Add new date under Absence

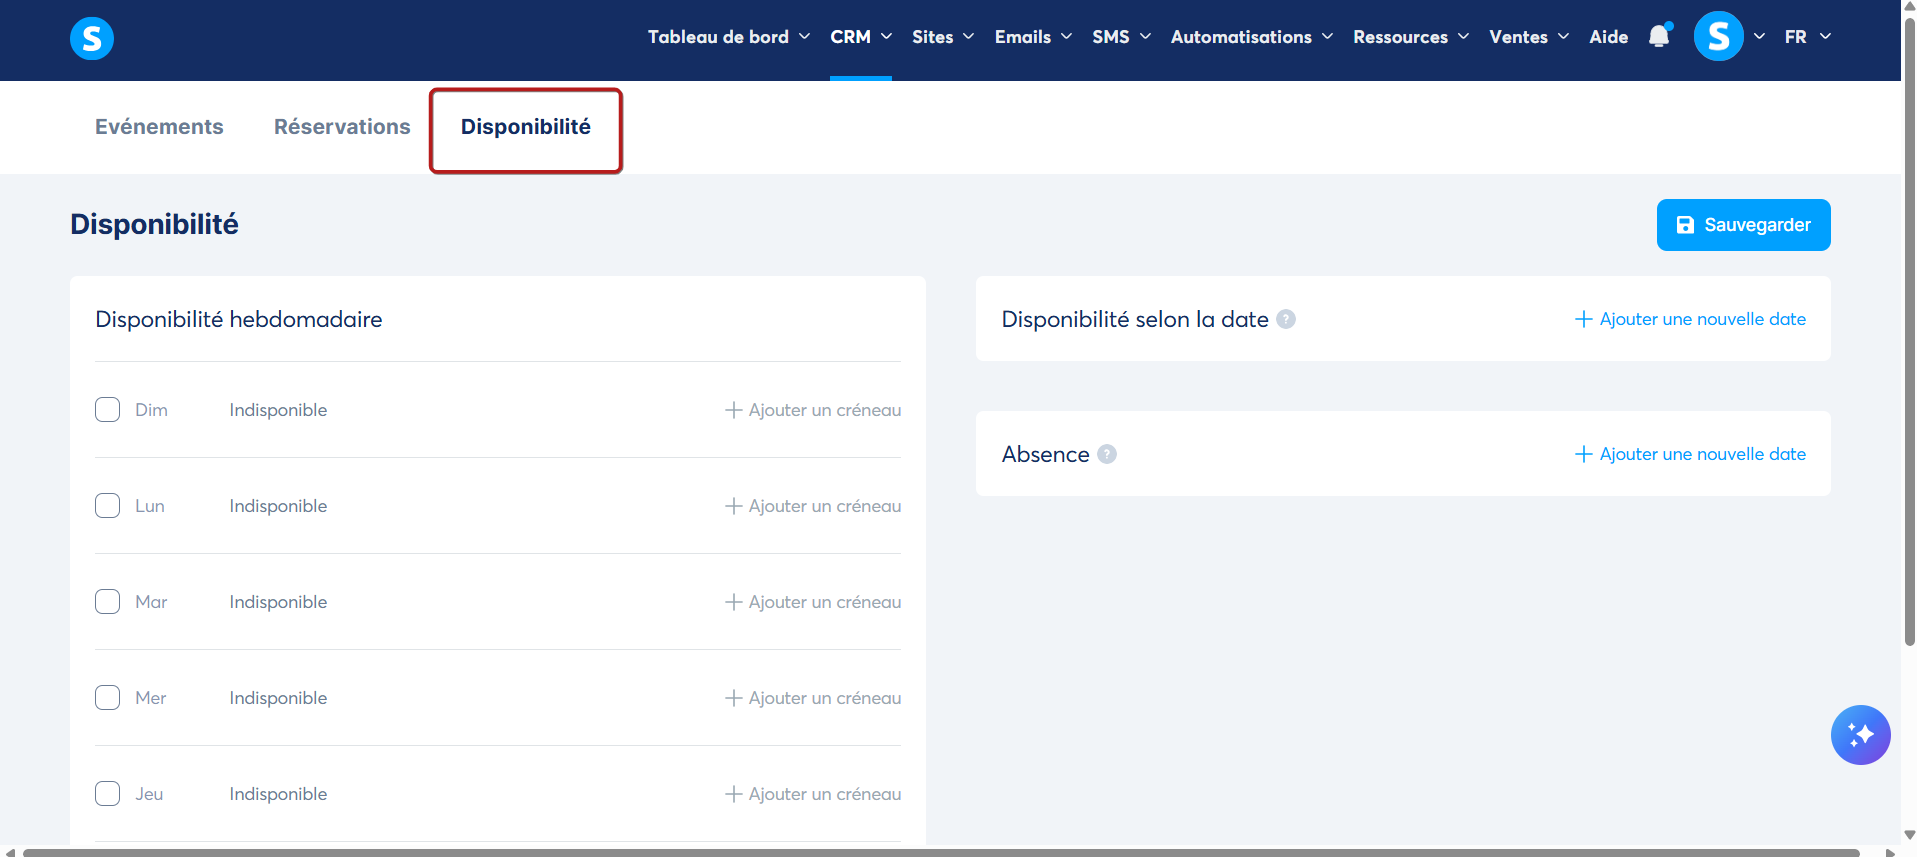1690,454
